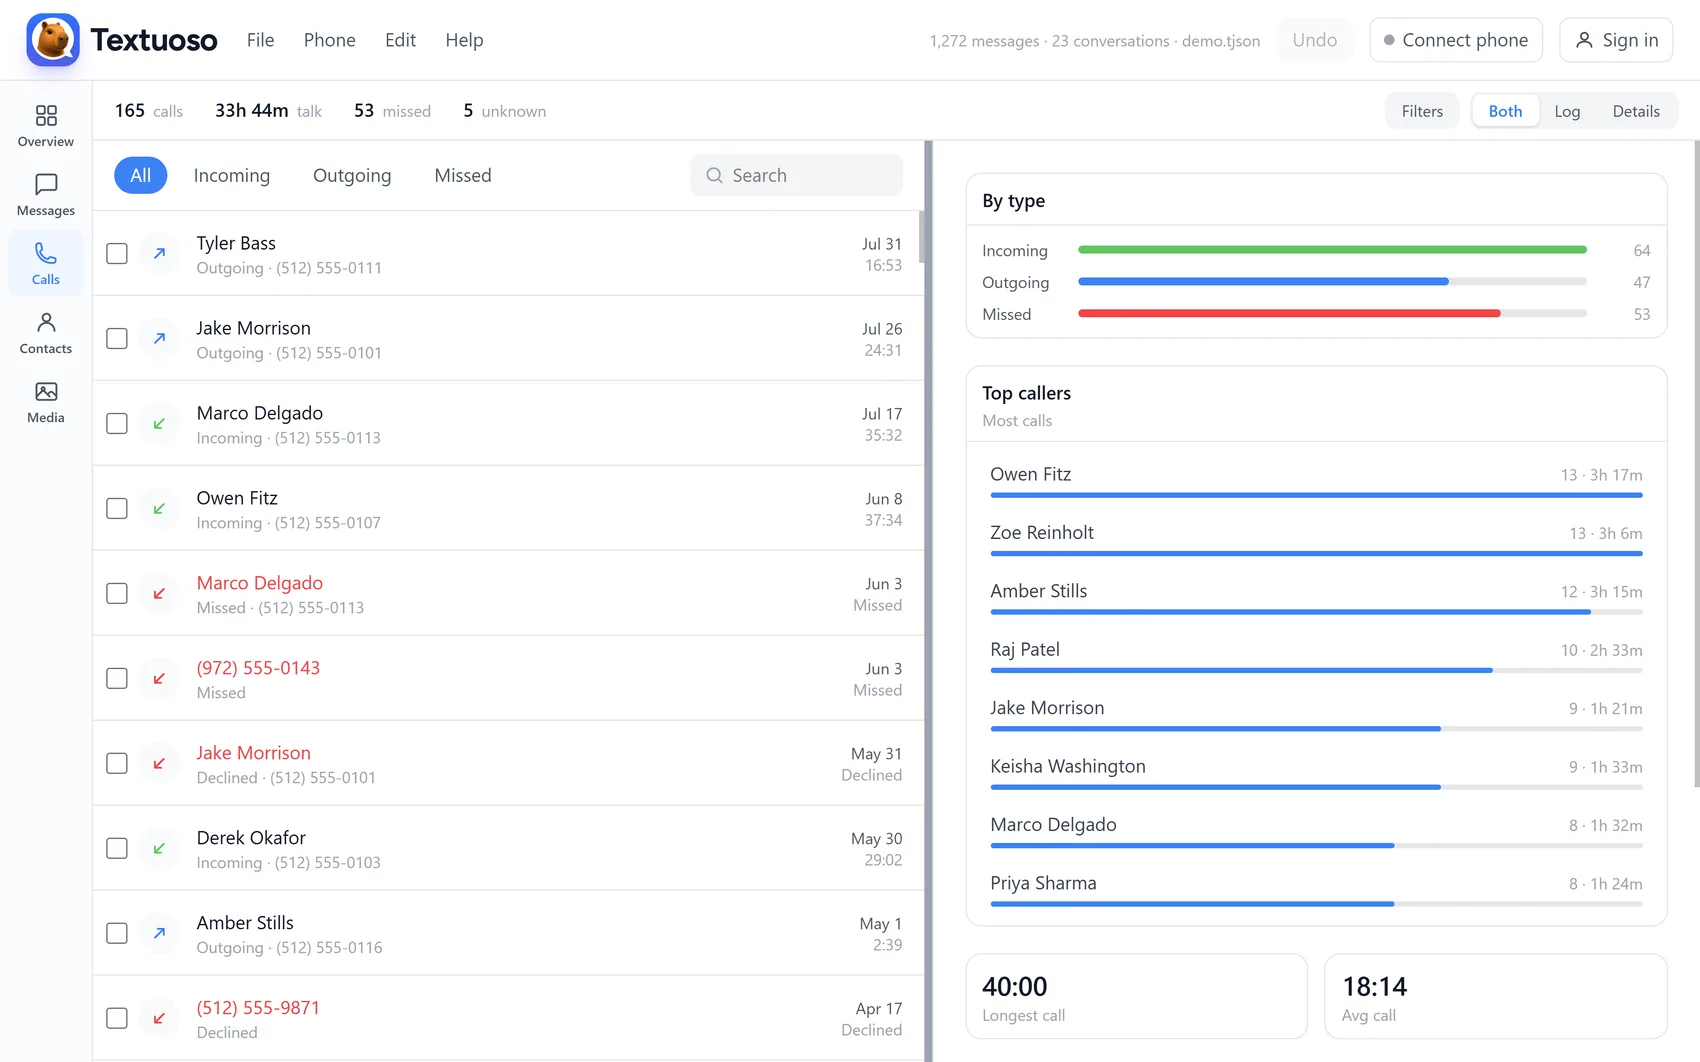Select the Marco Delgado Jul 17 call checkbox
The height and width of the screenshot is (1062, 1700).
pyautogui.click(x=117, y=424)
